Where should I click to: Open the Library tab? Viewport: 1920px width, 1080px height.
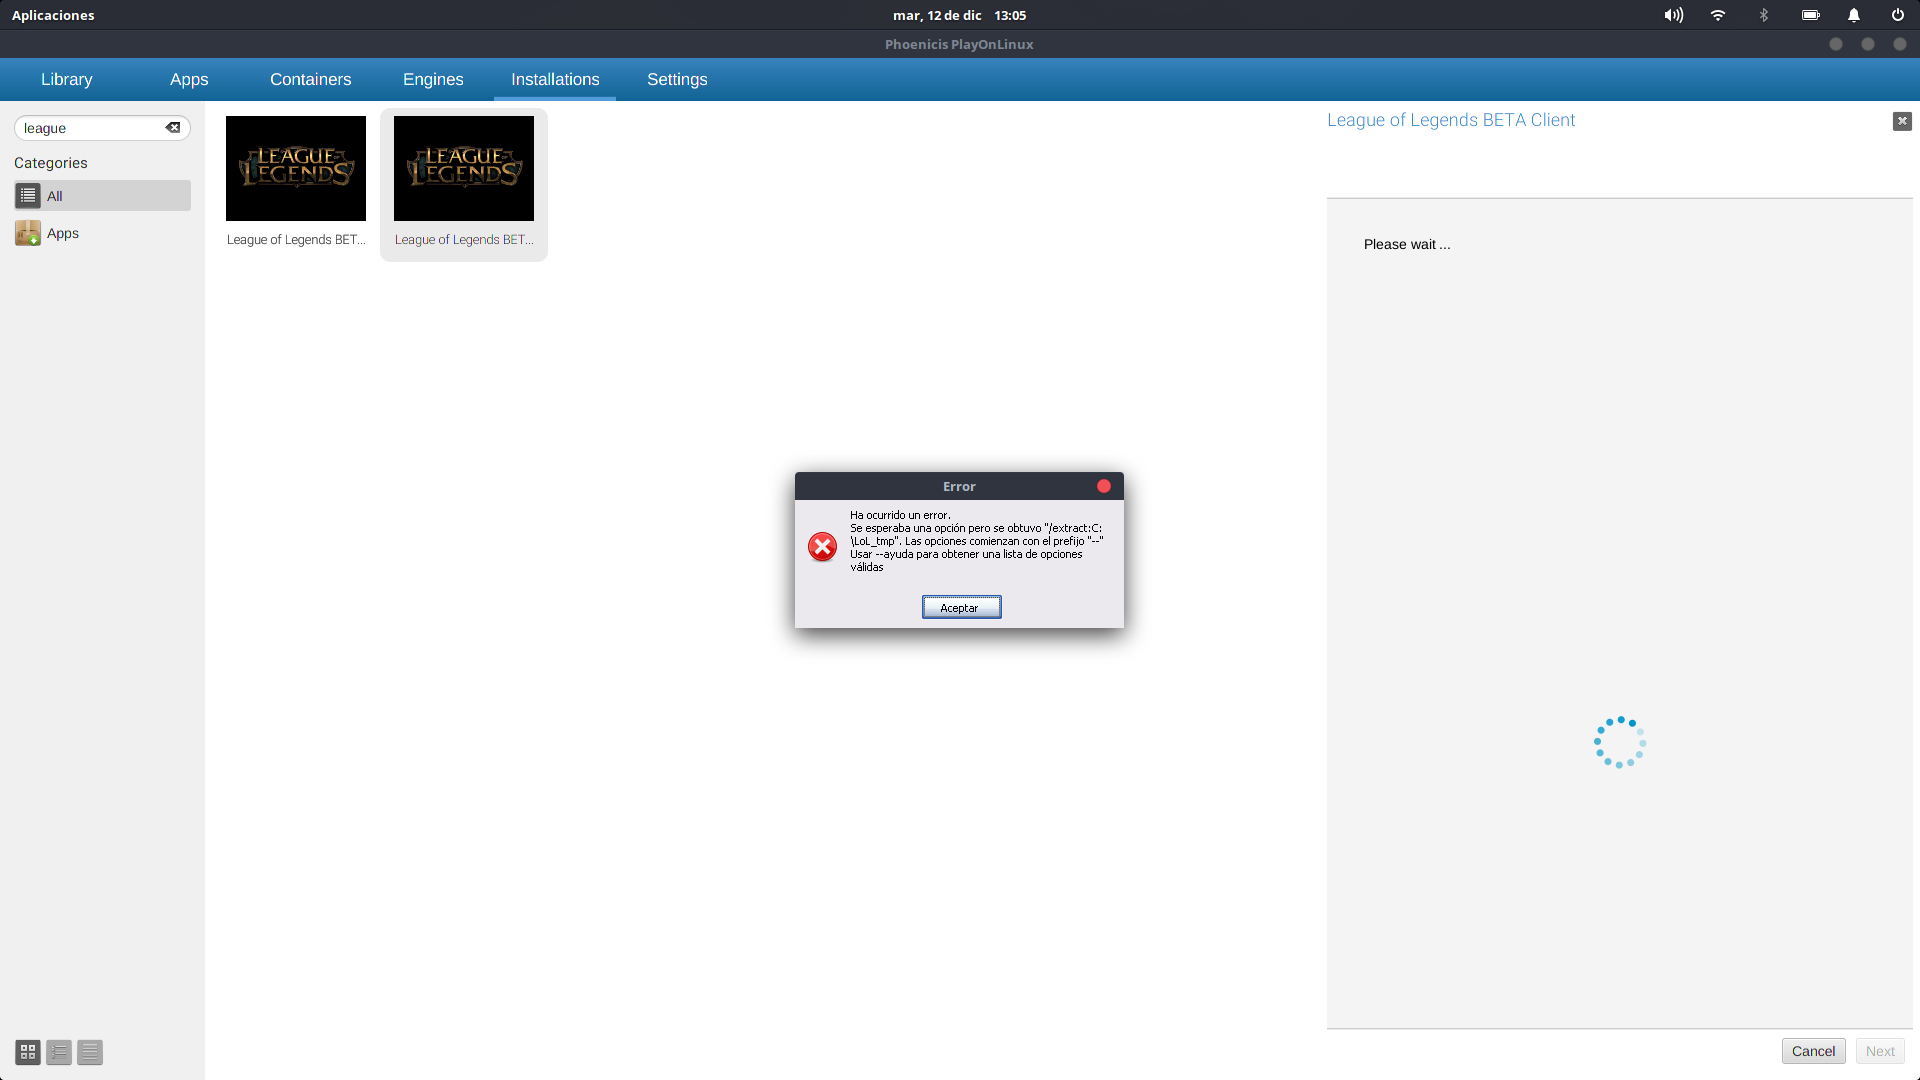pos(66,79)
